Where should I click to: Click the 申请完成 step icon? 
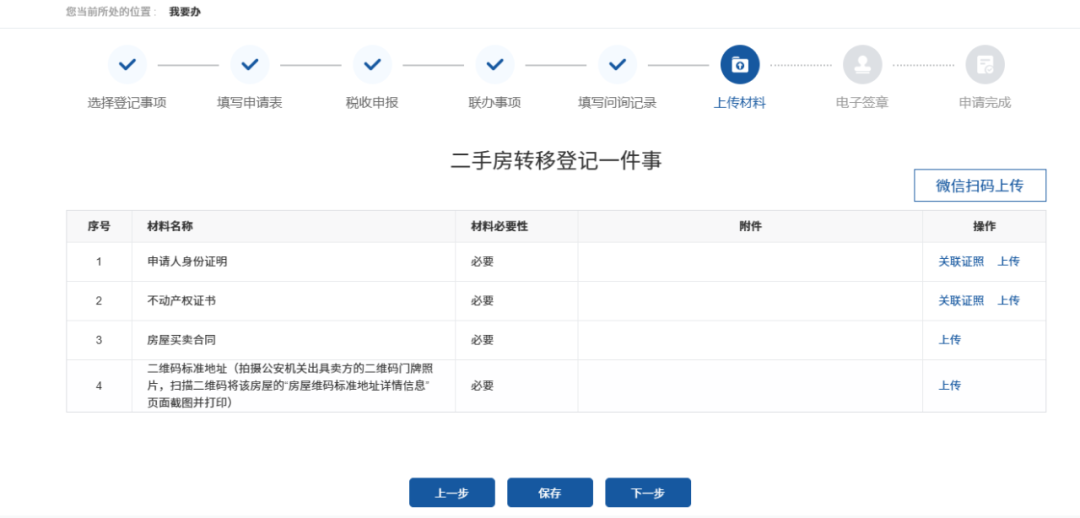[985, 65]
